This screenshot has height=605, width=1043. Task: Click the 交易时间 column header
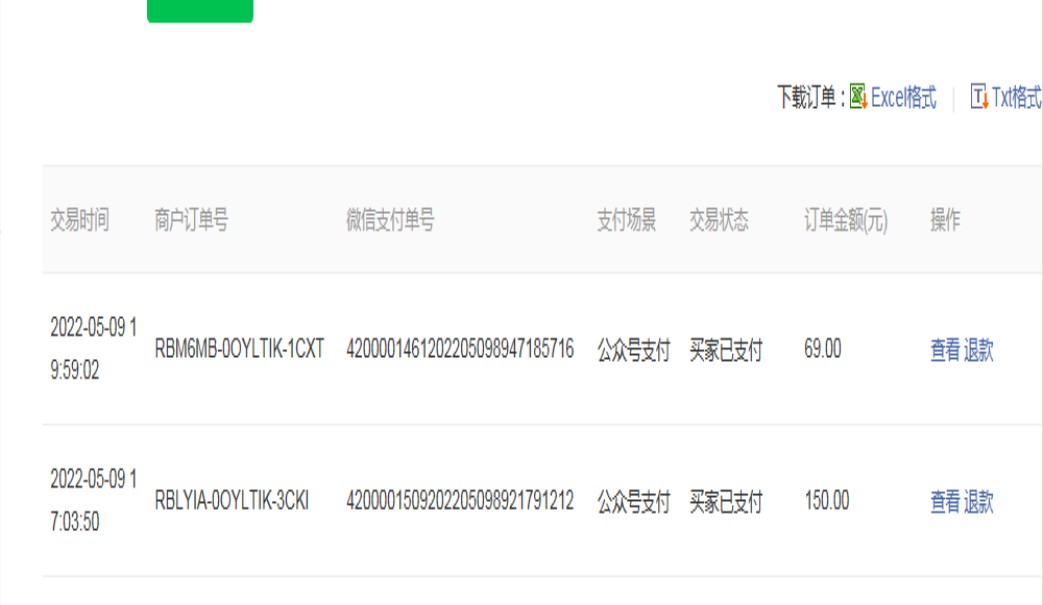coord(80,220)
